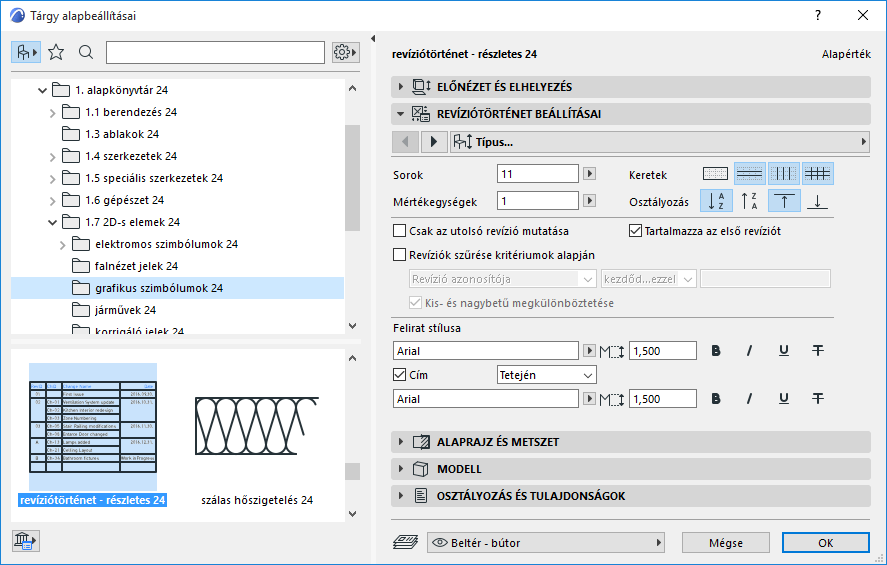Open the 'Típus...' page selector menu
The height and width of the screenshot is (565, 887).
click(658, 142)
